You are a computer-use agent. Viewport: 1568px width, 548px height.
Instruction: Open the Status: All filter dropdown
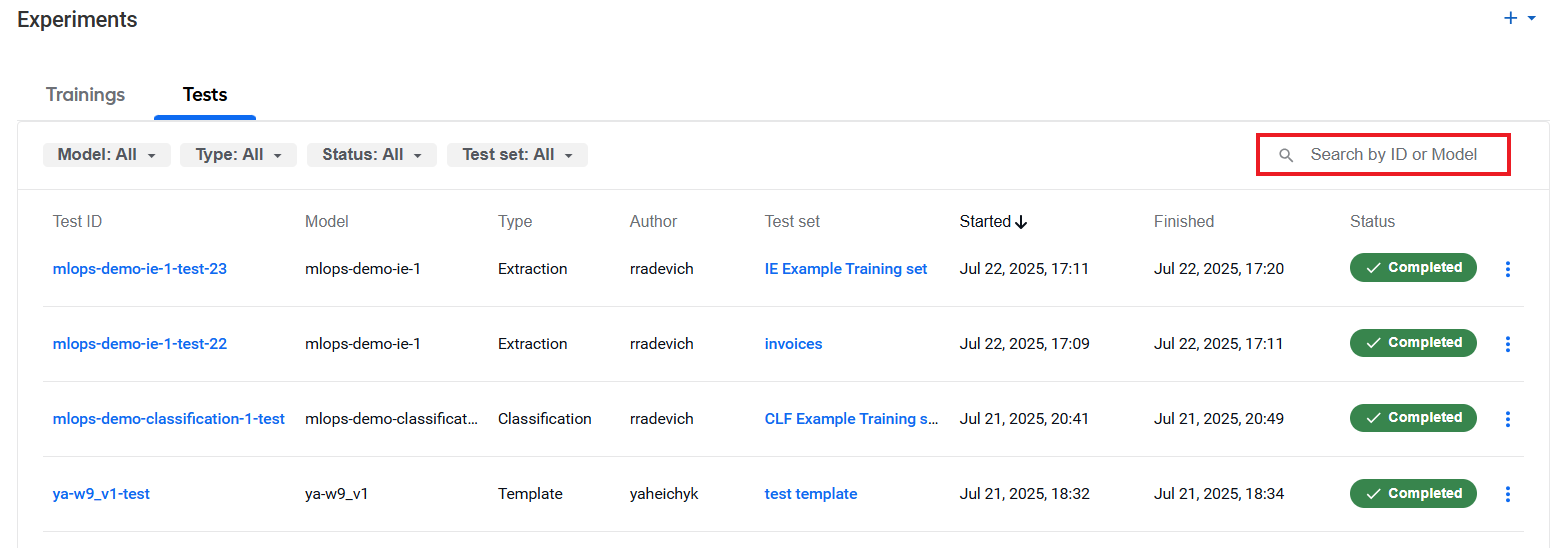(372, 155)
